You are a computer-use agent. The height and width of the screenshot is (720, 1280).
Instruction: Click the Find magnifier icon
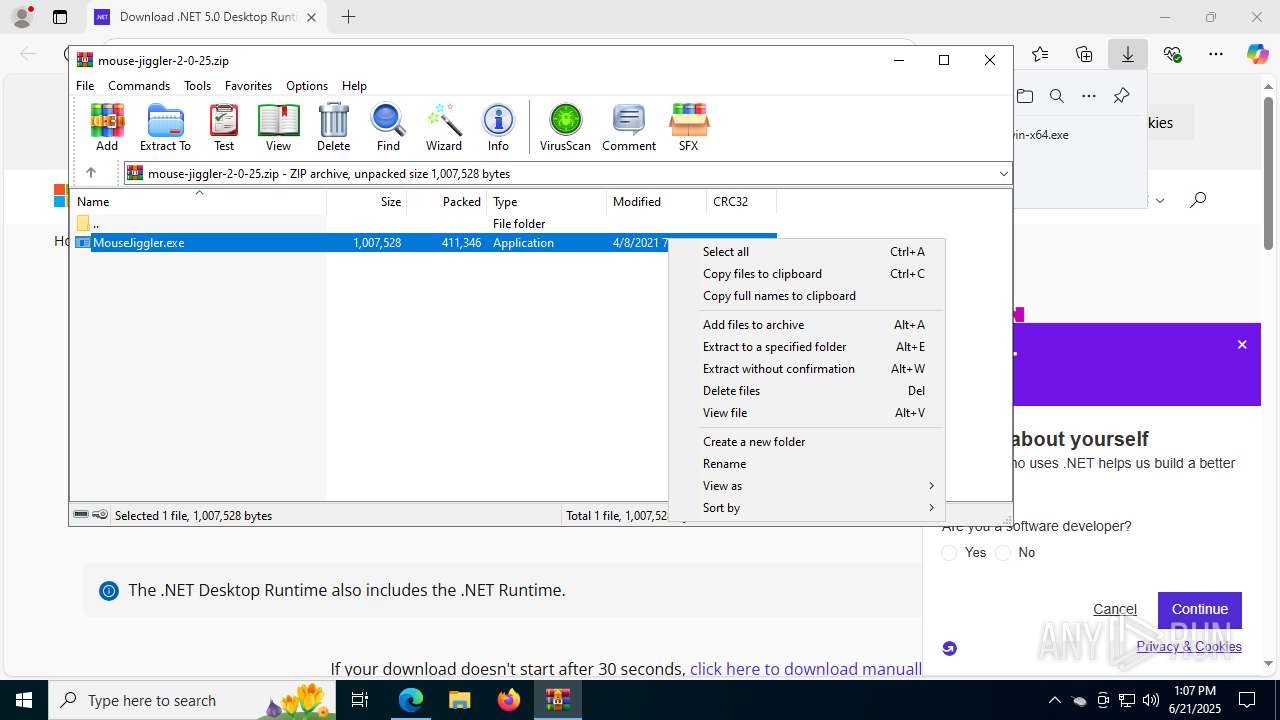tap(388, 127)
